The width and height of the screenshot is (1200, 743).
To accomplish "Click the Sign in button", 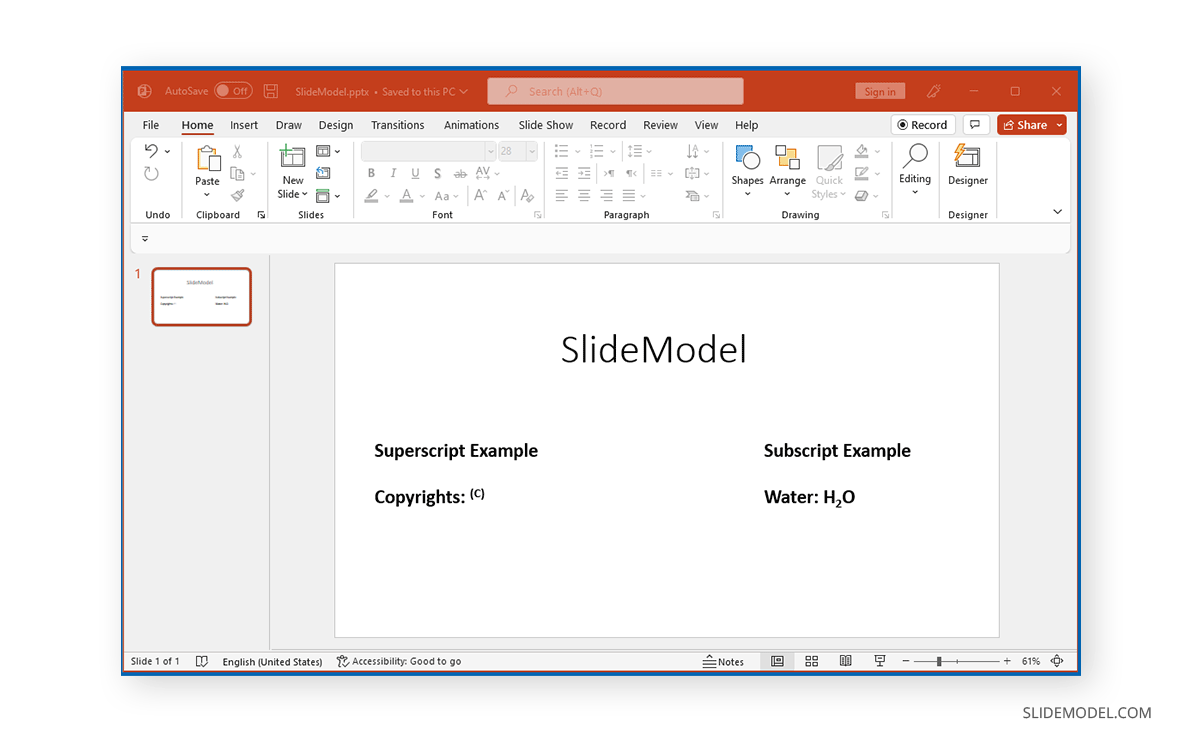I will point(880,91).
